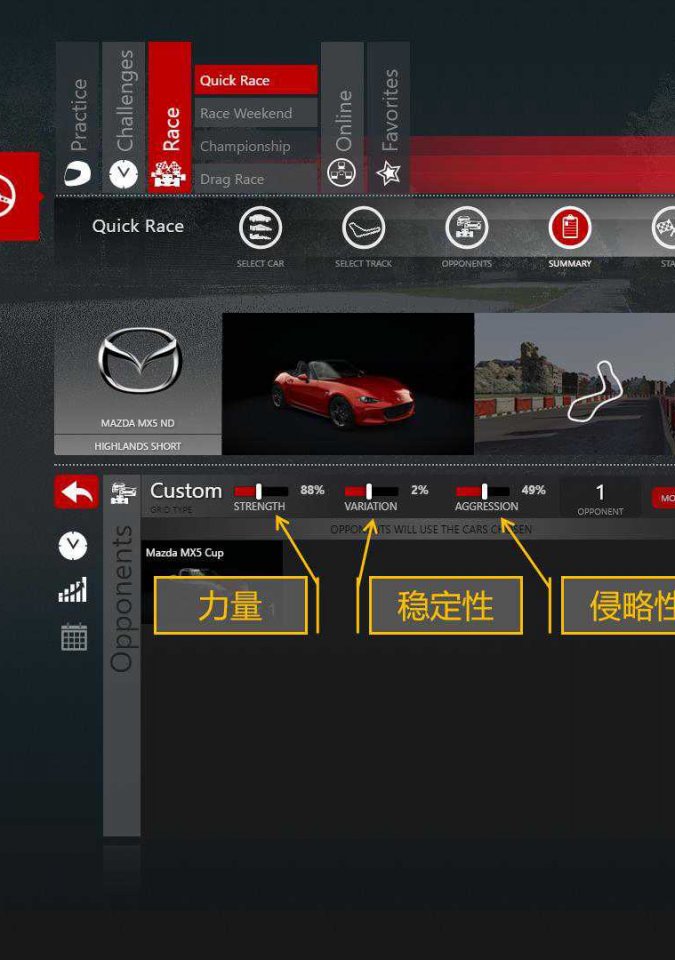
Task: Select the Race tab
Action: click(170, 117)
